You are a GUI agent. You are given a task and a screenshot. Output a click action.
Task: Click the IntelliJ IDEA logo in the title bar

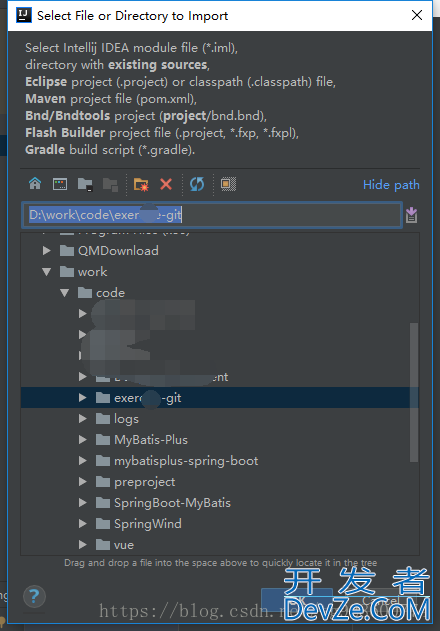24,15
